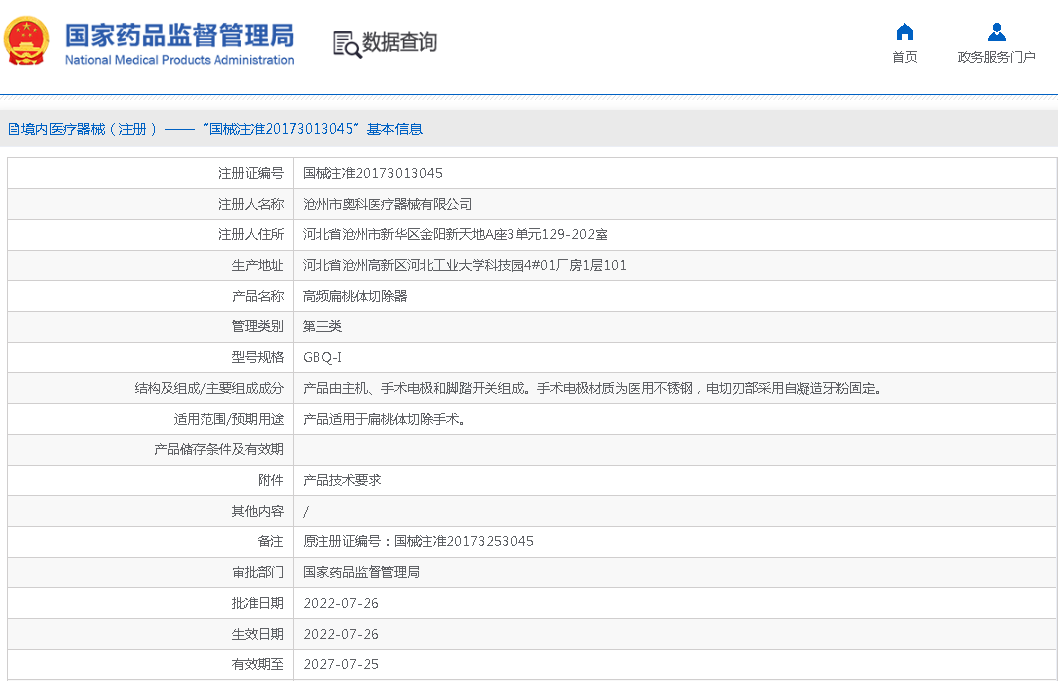Click the small icon before the 境内医疗器械 heading

click(x=13, y=129)
